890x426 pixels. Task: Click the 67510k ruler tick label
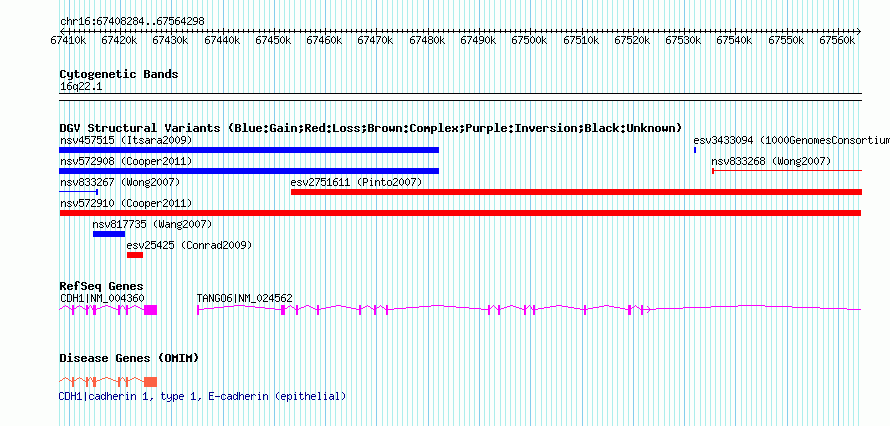coord(581,40)
